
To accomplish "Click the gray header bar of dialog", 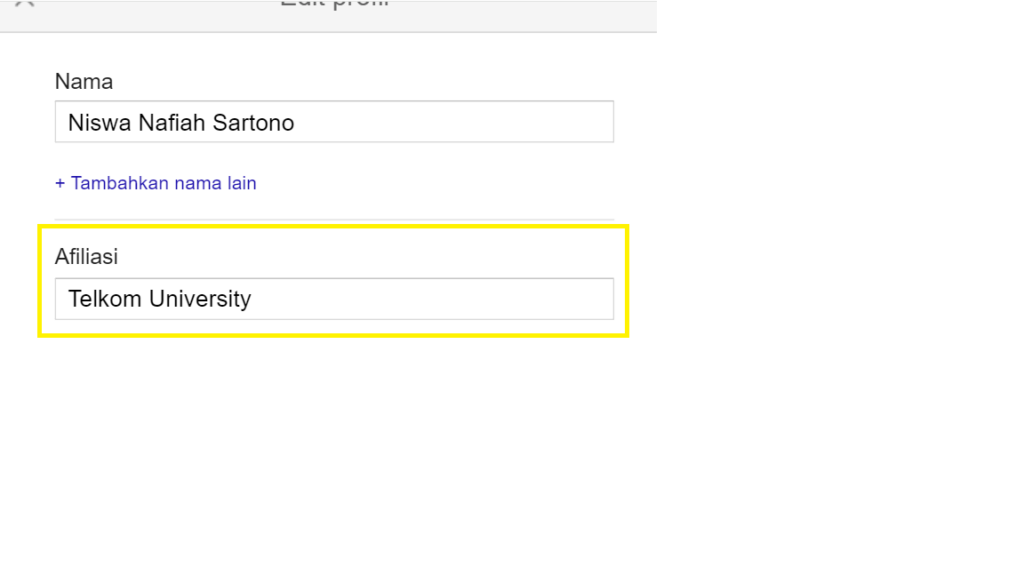I will pos(500,14).
